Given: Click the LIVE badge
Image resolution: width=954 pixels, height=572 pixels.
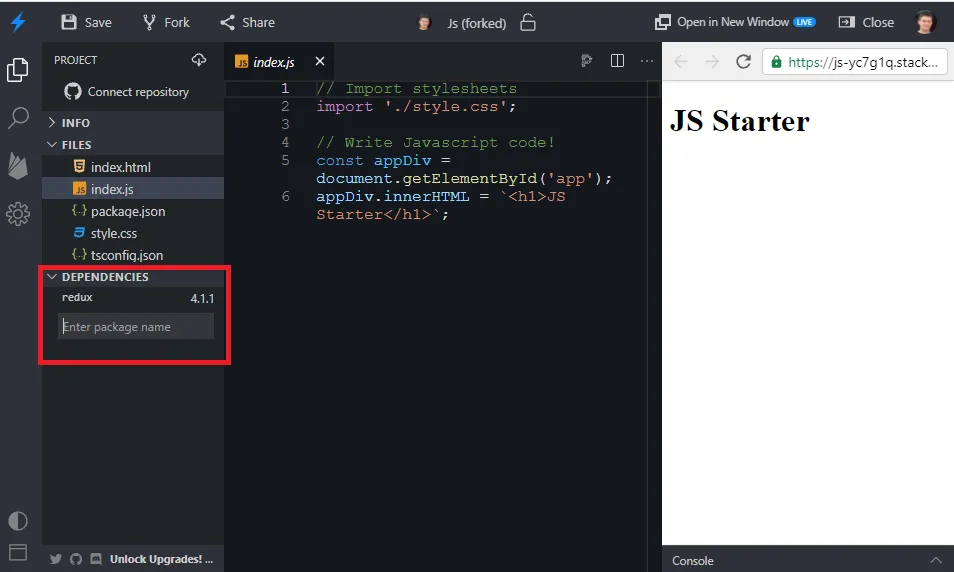Looking at the screenshot, I should [804, 22].
